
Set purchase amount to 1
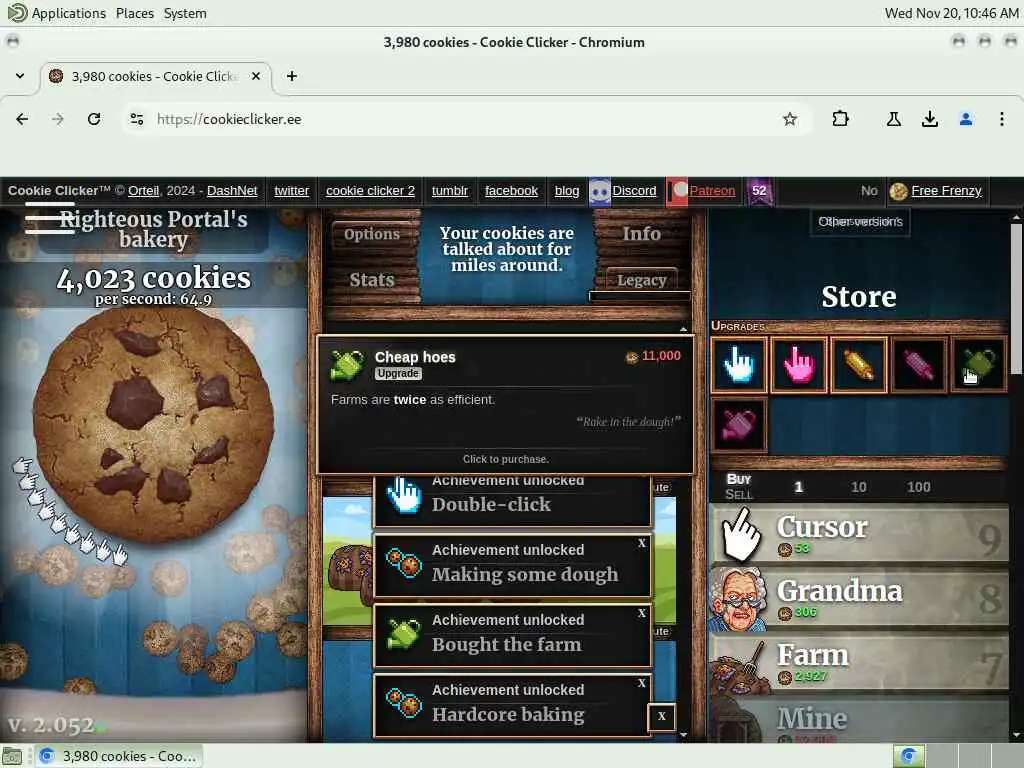[798, 487]
